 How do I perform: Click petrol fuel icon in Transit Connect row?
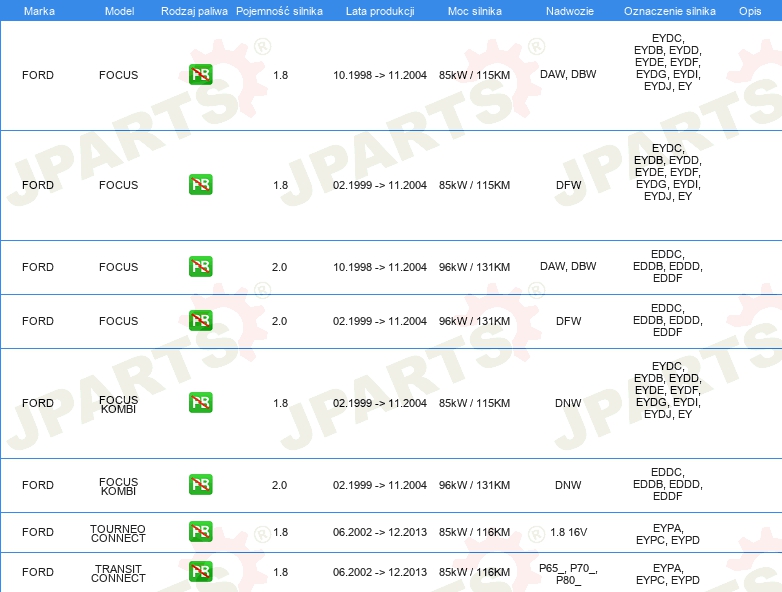[200, 572]
